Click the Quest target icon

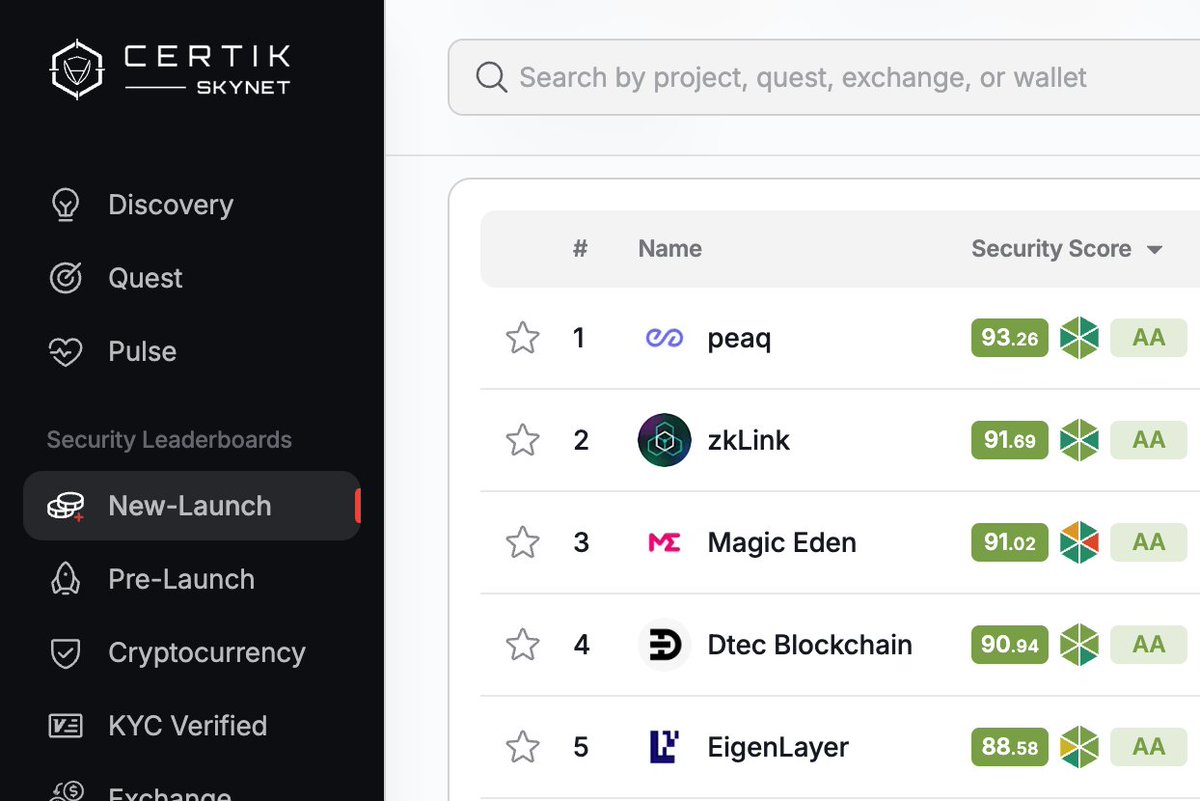(65, 278)
